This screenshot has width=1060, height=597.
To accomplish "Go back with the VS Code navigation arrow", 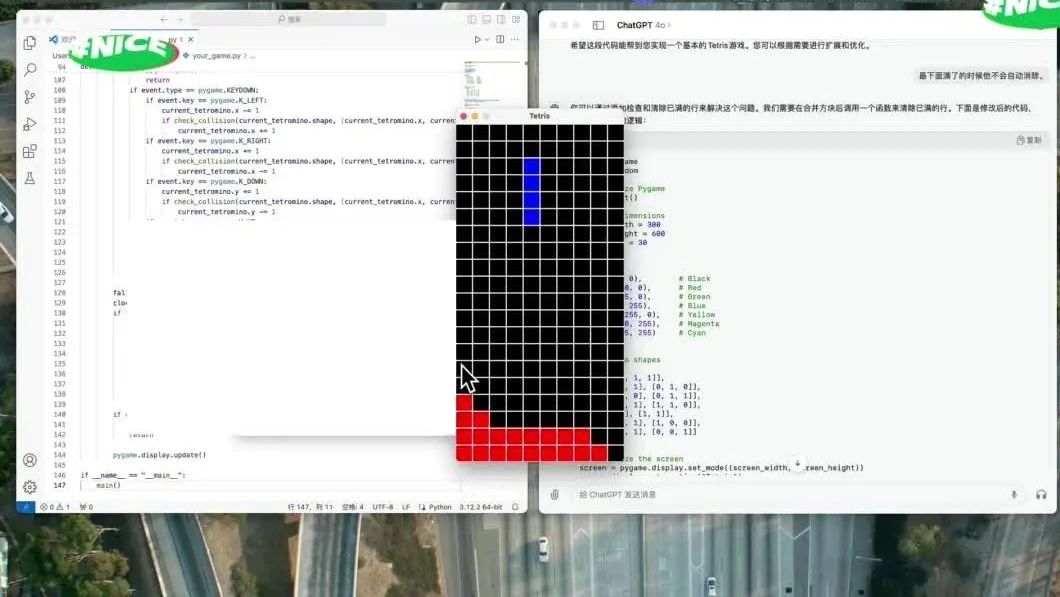I will [x=164, y=20].
